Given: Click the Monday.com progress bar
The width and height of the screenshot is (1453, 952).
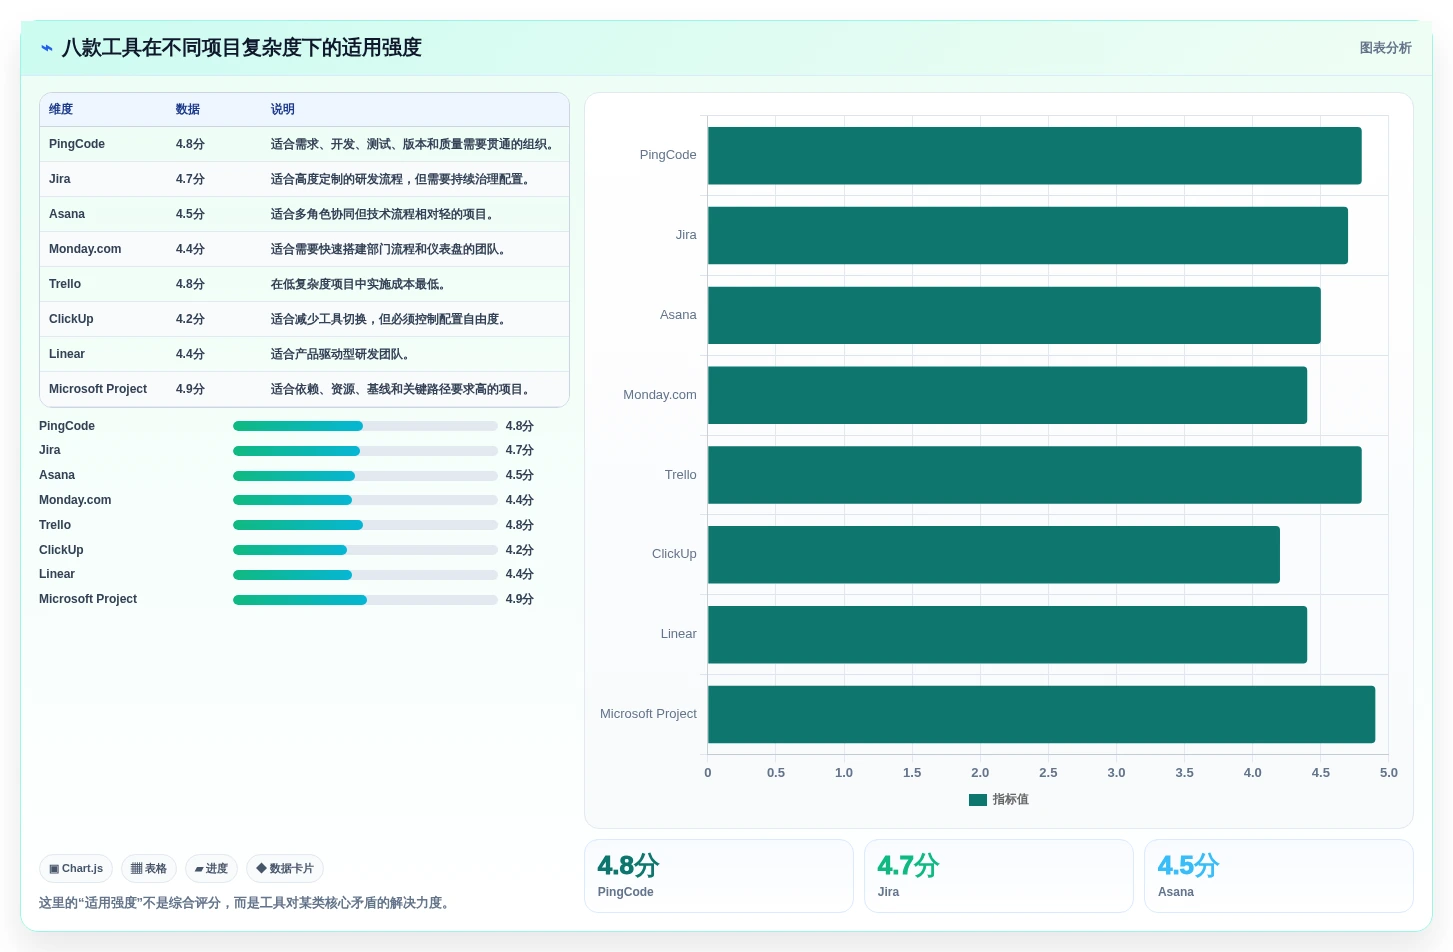Looking at the screenshot, I should [x=365, y=500].
